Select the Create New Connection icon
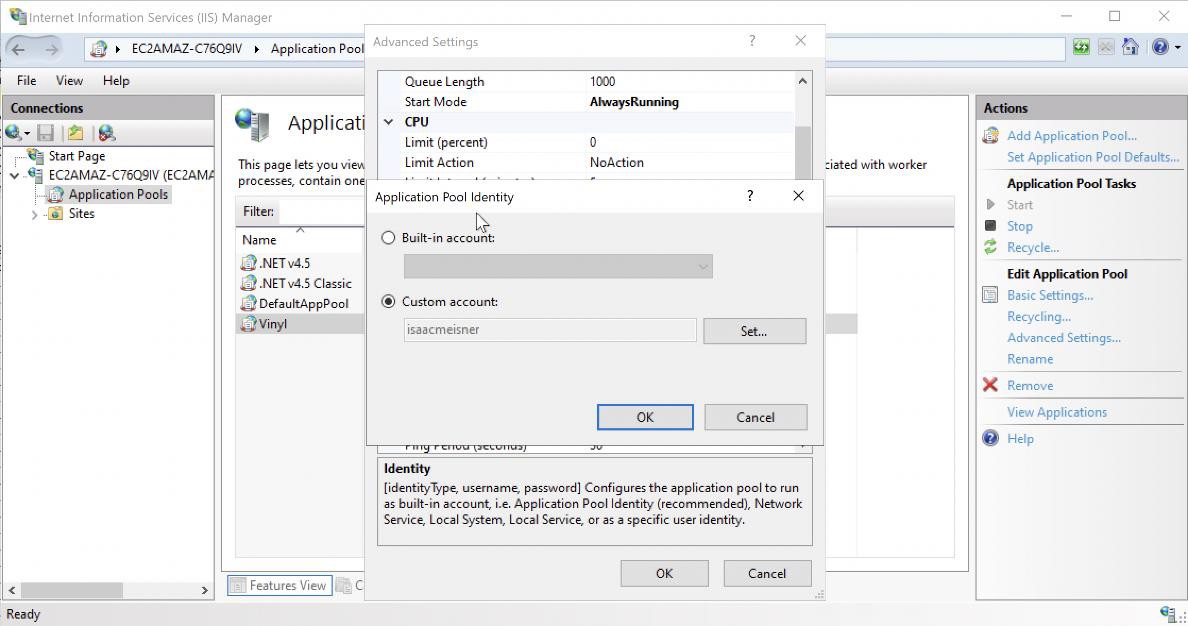 point(14,131)
